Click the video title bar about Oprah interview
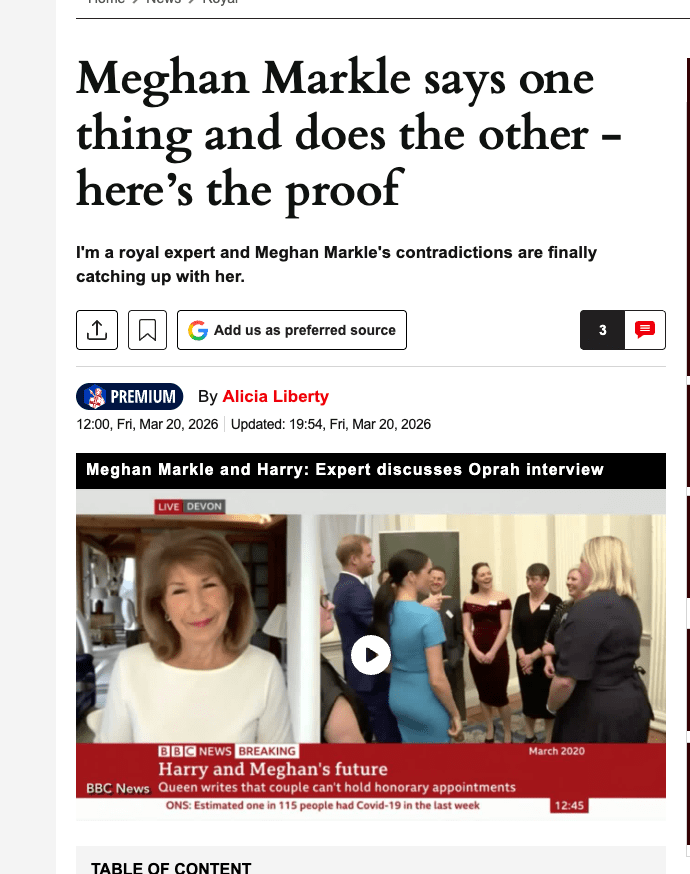 click(371, 471)
